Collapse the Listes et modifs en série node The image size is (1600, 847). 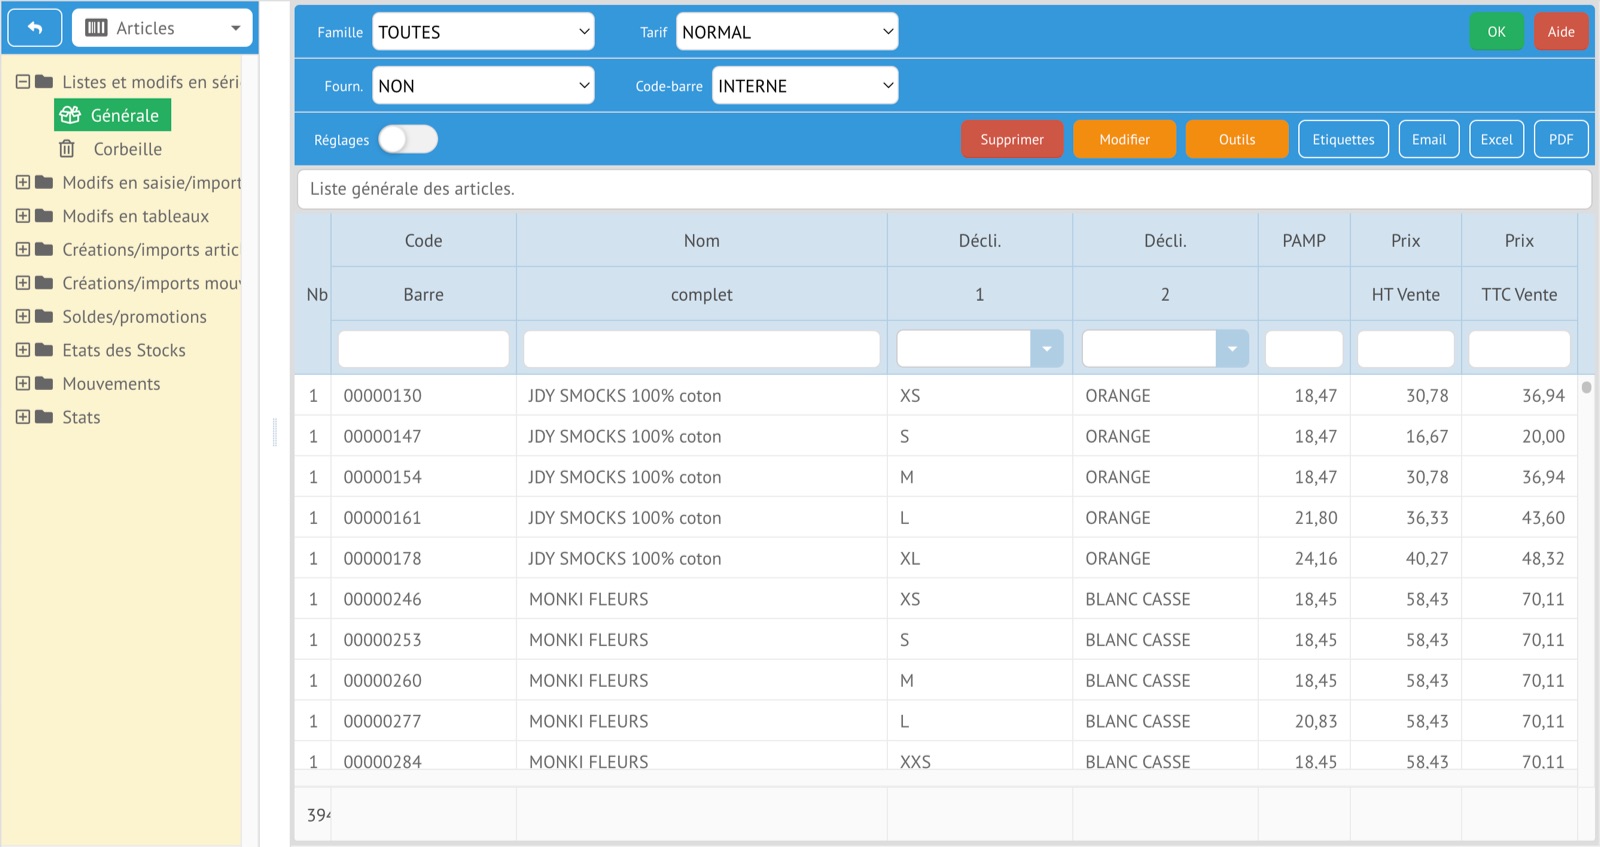22,82
